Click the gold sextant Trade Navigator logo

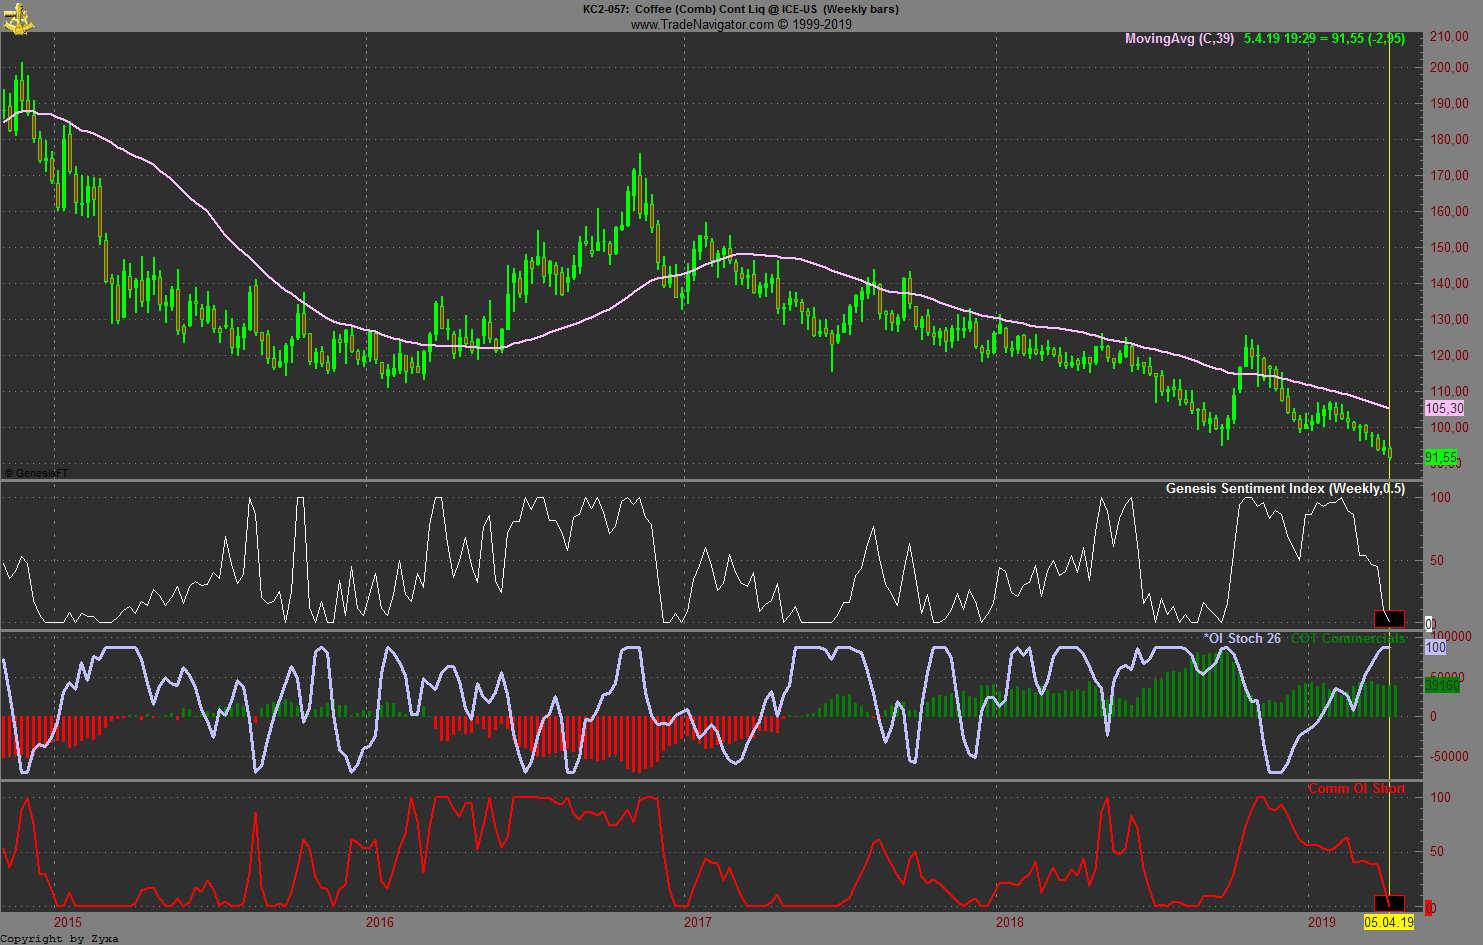[18, 18]
